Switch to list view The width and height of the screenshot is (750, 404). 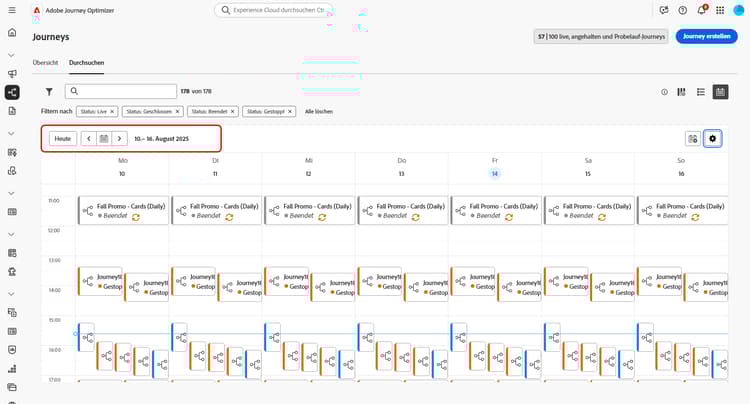pos(701,92)
